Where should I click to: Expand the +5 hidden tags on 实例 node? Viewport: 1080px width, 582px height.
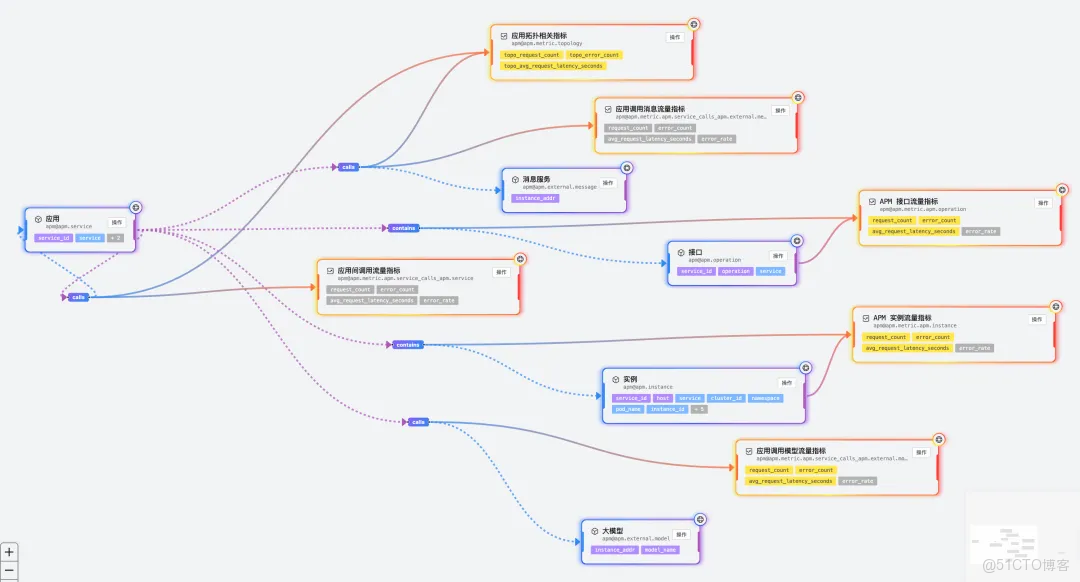(x=699, y=409)
